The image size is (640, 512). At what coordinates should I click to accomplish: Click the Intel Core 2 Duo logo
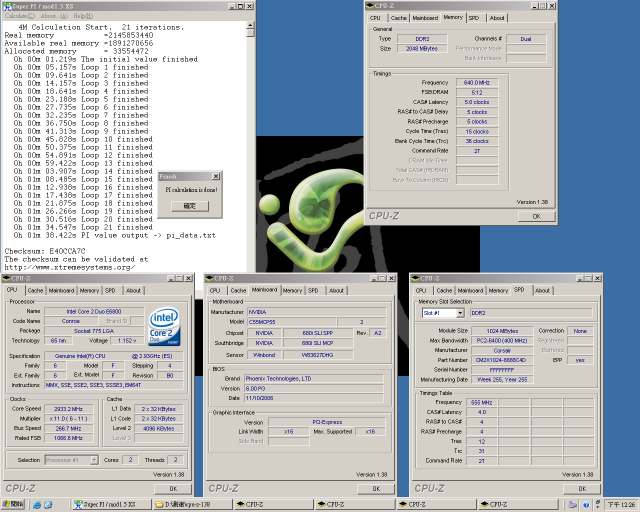tap(164, 327)
